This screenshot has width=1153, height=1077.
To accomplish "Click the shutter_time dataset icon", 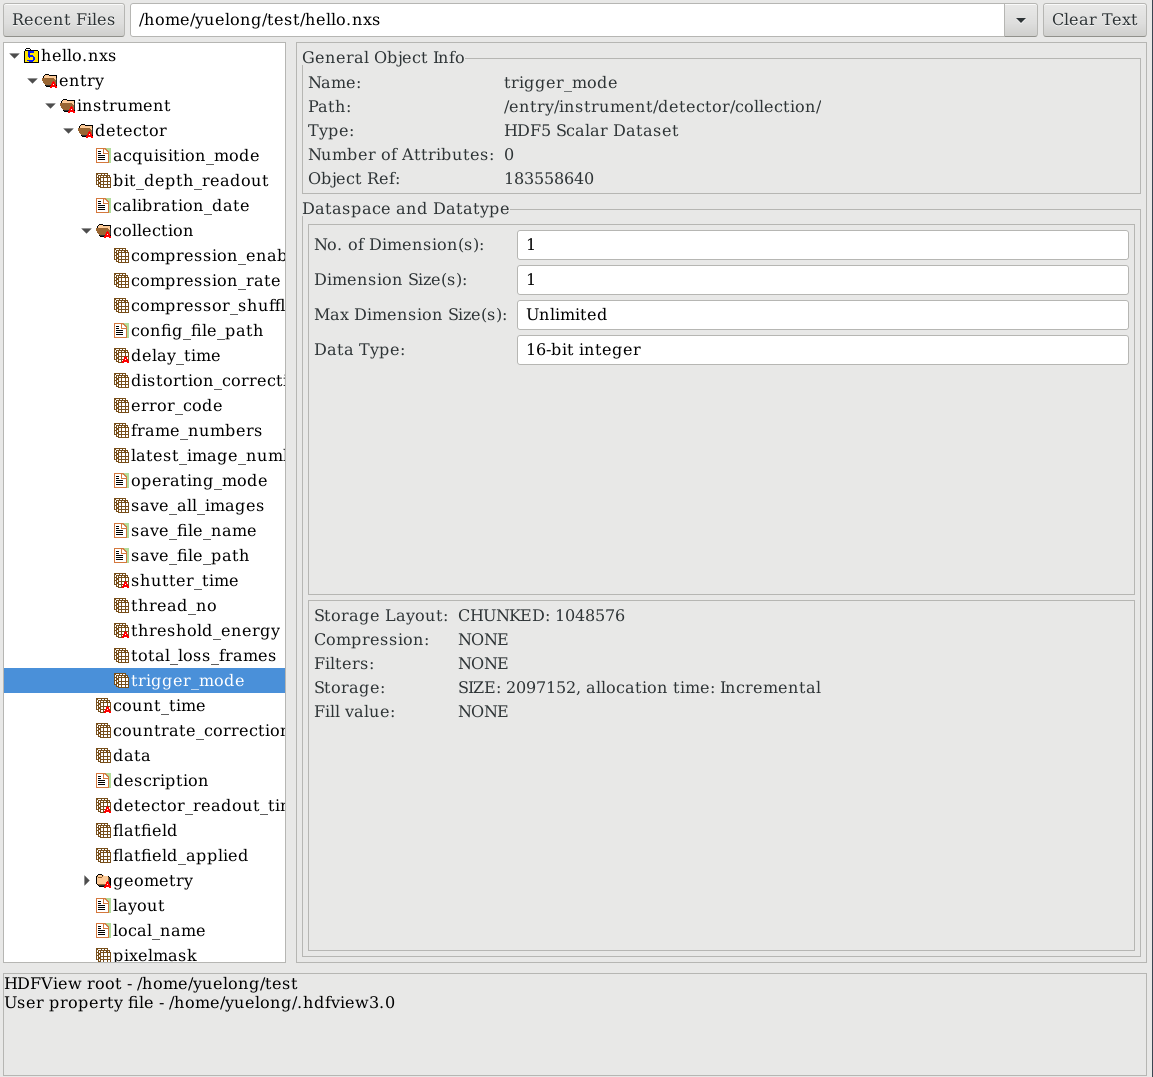I will coord(120,581).
